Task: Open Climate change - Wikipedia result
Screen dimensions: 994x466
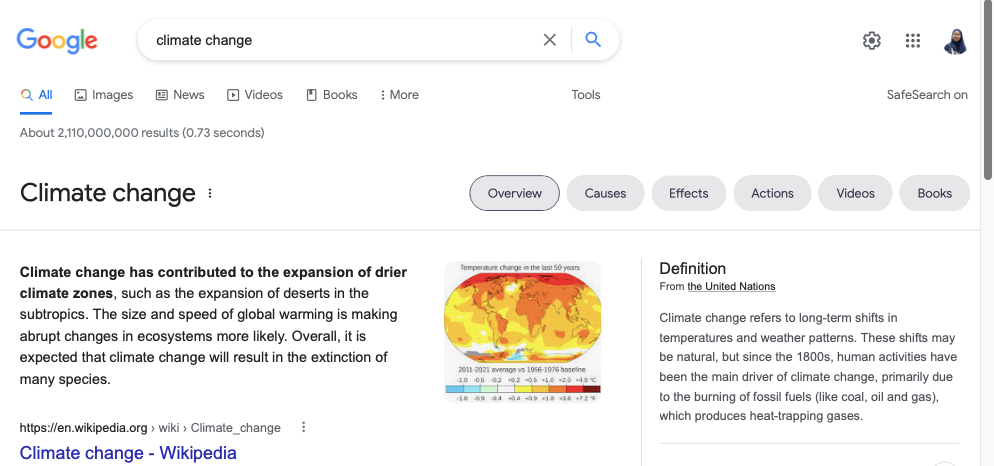Action: [128, 453]
